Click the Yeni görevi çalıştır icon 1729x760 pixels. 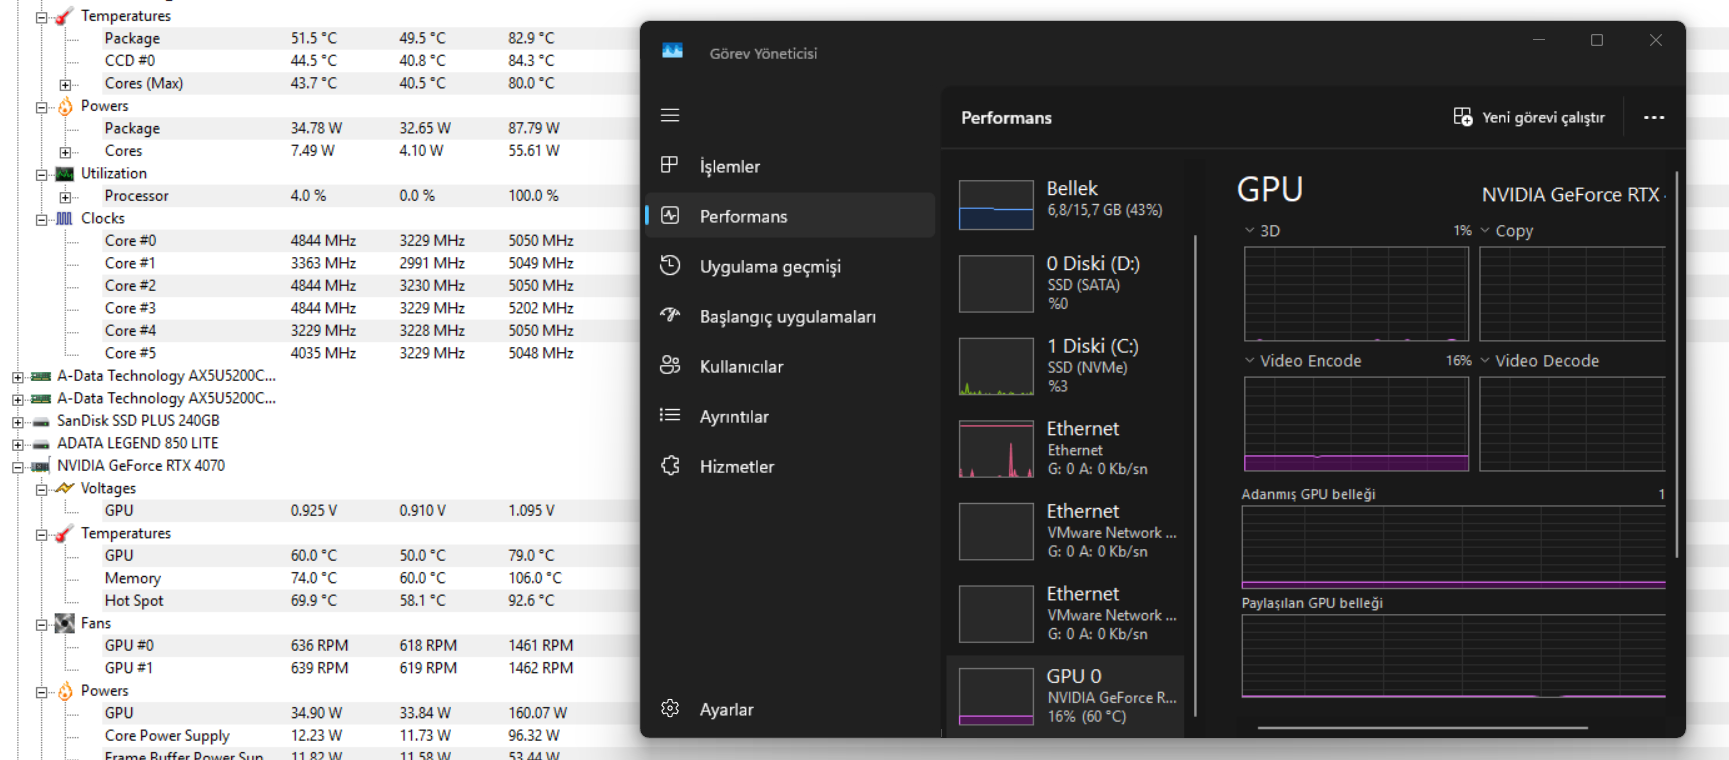point(1462,117)
